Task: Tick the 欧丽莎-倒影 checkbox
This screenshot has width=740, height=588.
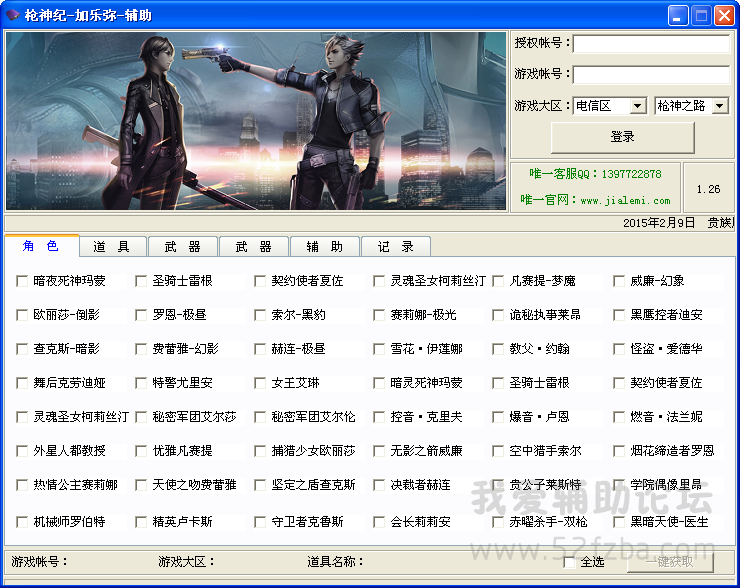Action: point(22,315)
